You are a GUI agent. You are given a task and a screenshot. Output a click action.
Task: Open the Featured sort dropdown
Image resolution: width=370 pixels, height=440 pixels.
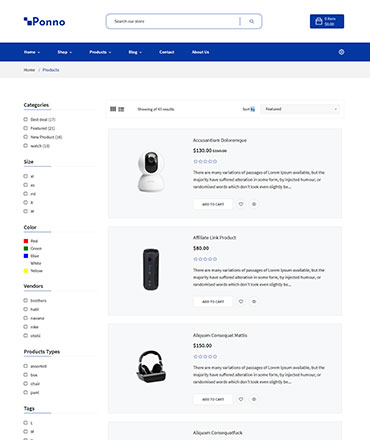(300, 109)
